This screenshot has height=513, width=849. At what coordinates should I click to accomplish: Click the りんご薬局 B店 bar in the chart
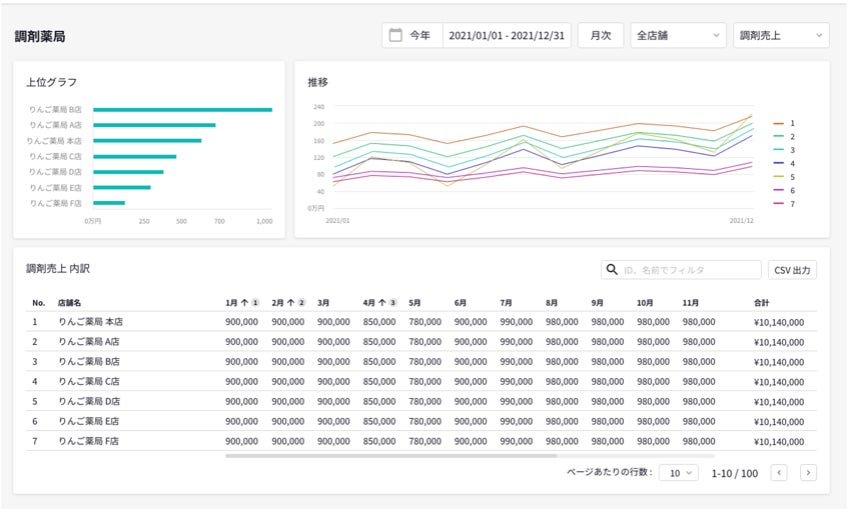point(182,110)
